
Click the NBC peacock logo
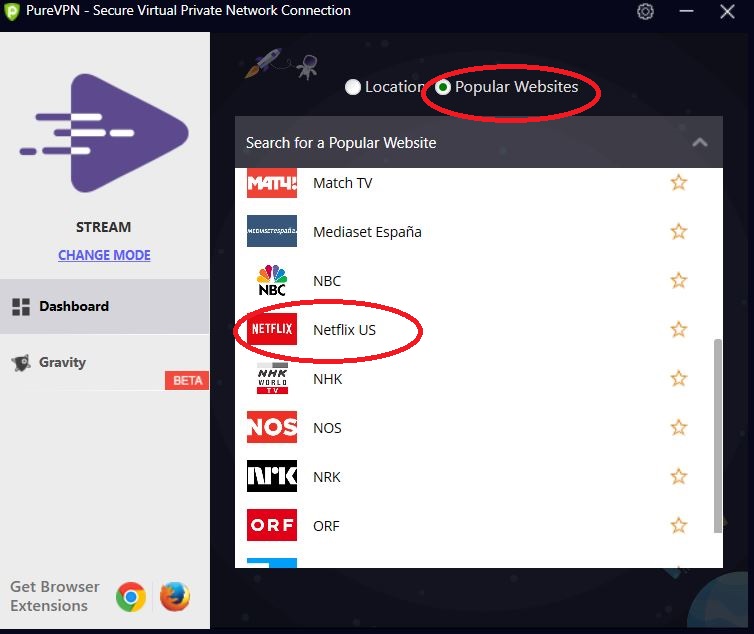[x=272, y=280]
